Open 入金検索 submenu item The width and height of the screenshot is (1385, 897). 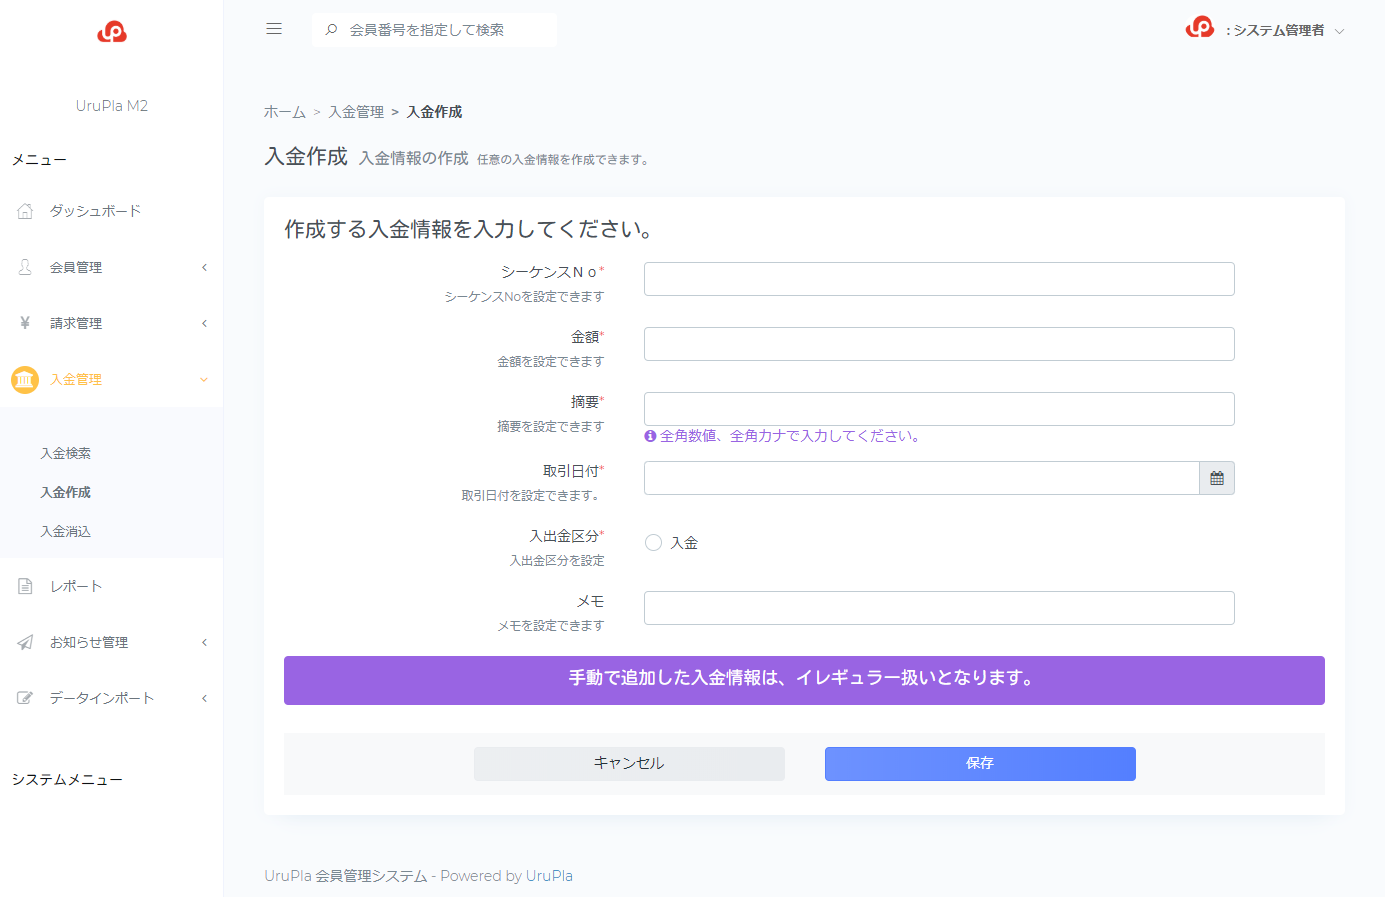coord(66,453)
